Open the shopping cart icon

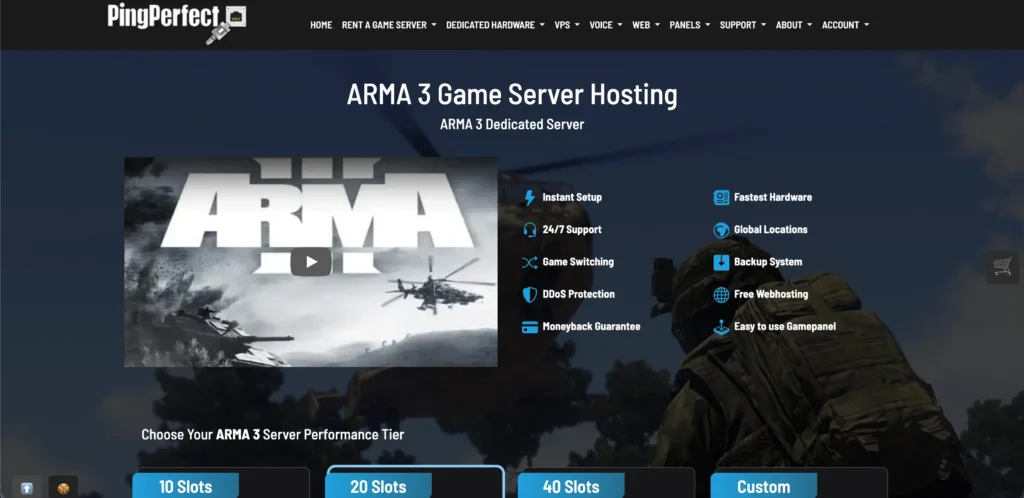coord(1002,267)
